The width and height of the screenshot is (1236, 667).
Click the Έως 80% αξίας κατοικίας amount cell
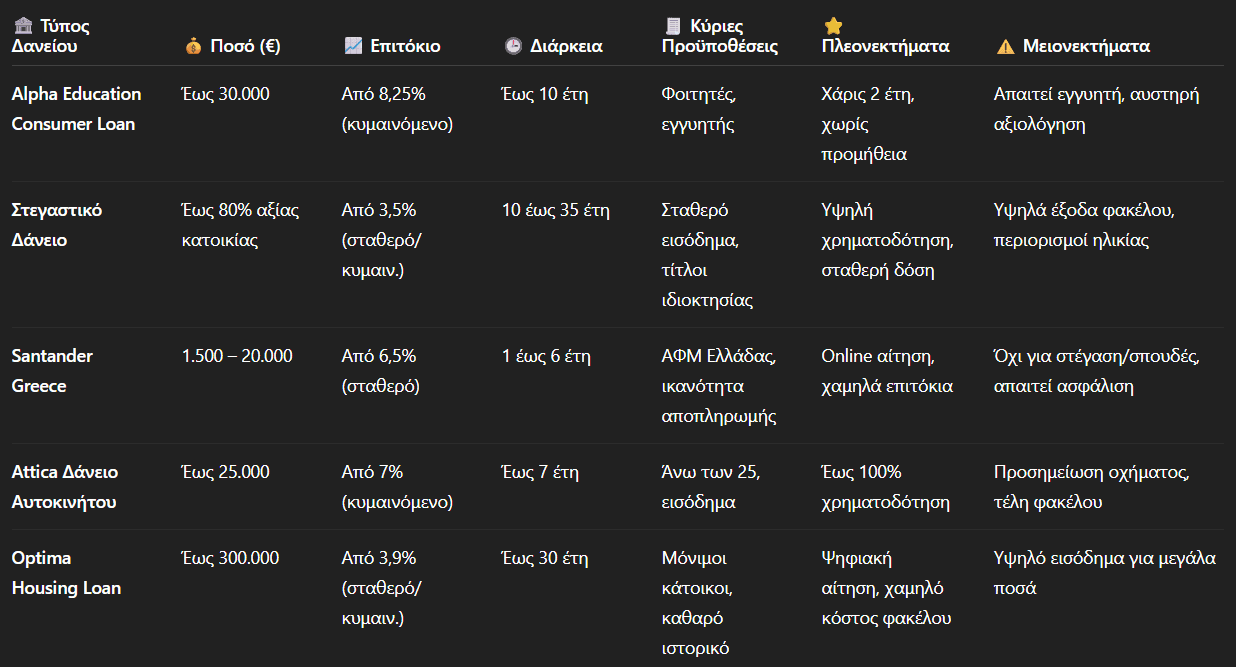[x=240, y=225]
